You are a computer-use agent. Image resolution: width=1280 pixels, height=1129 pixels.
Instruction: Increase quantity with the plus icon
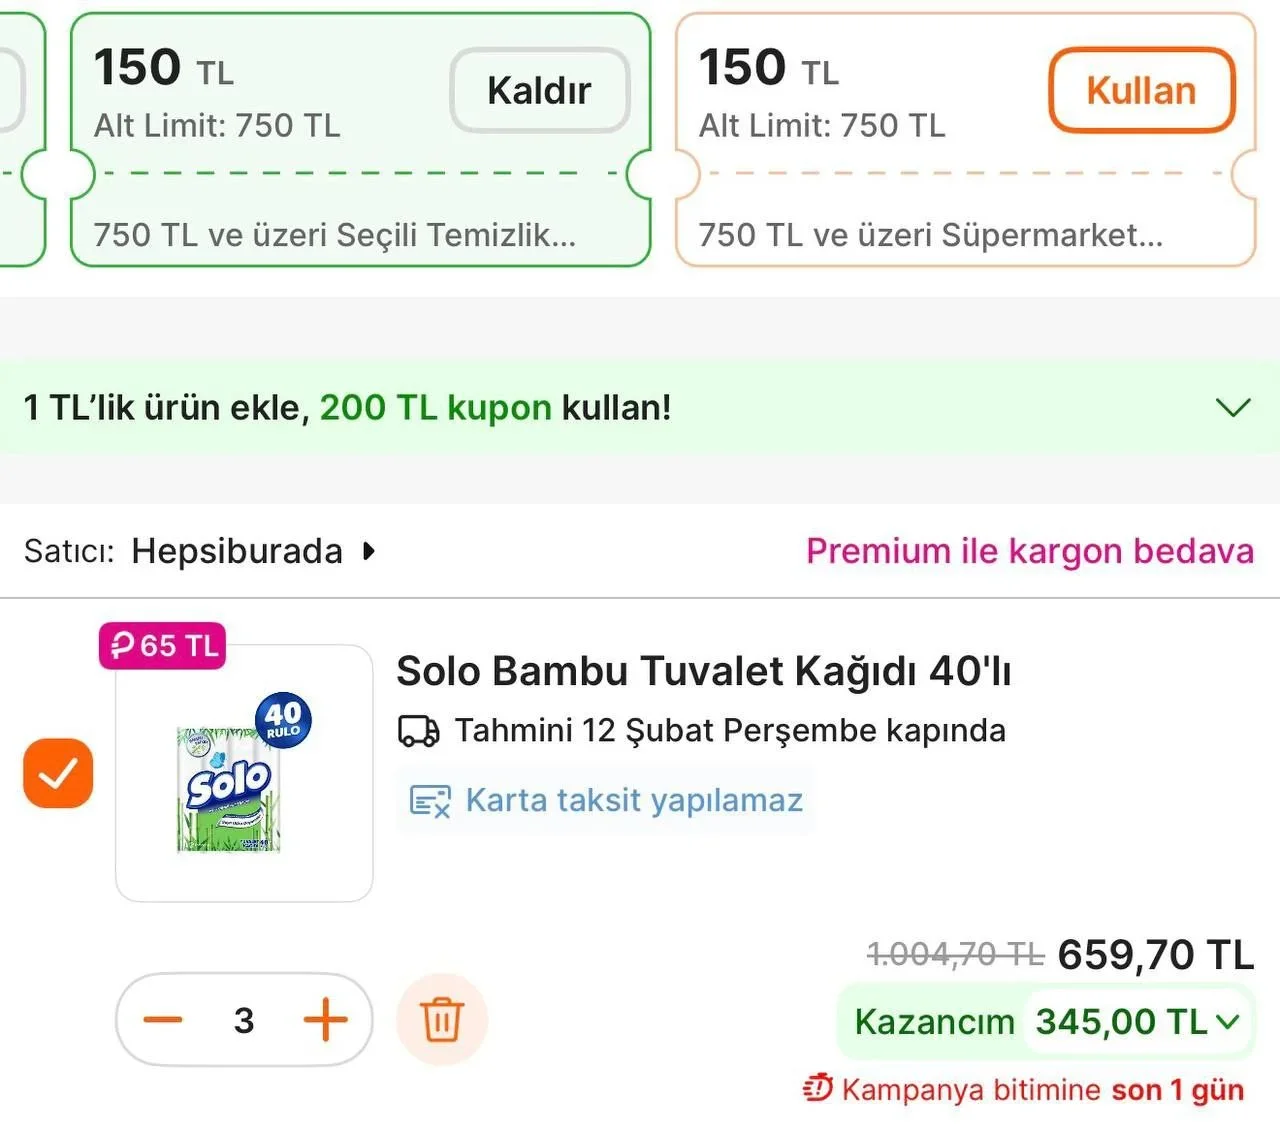pos(325,1020)
